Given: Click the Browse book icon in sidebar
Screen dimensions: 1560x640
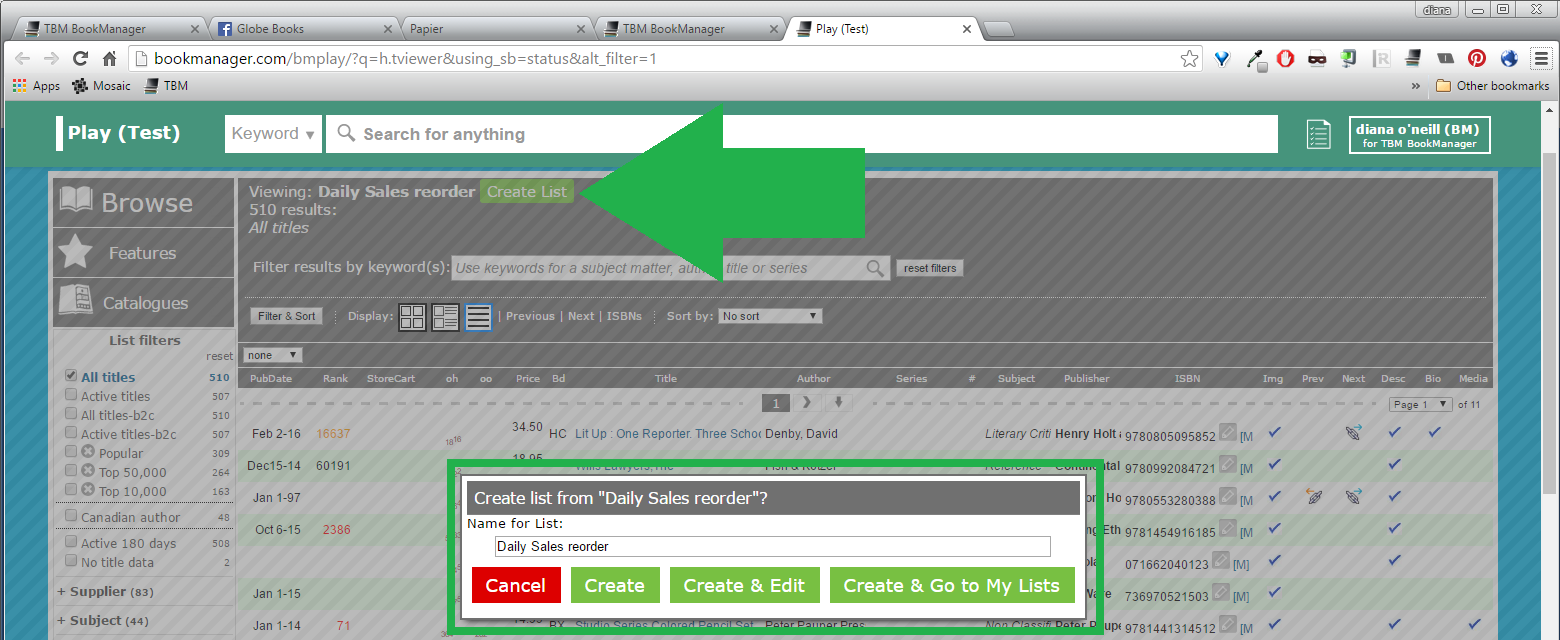Looking at the screenshot, I should coord(77,201).
